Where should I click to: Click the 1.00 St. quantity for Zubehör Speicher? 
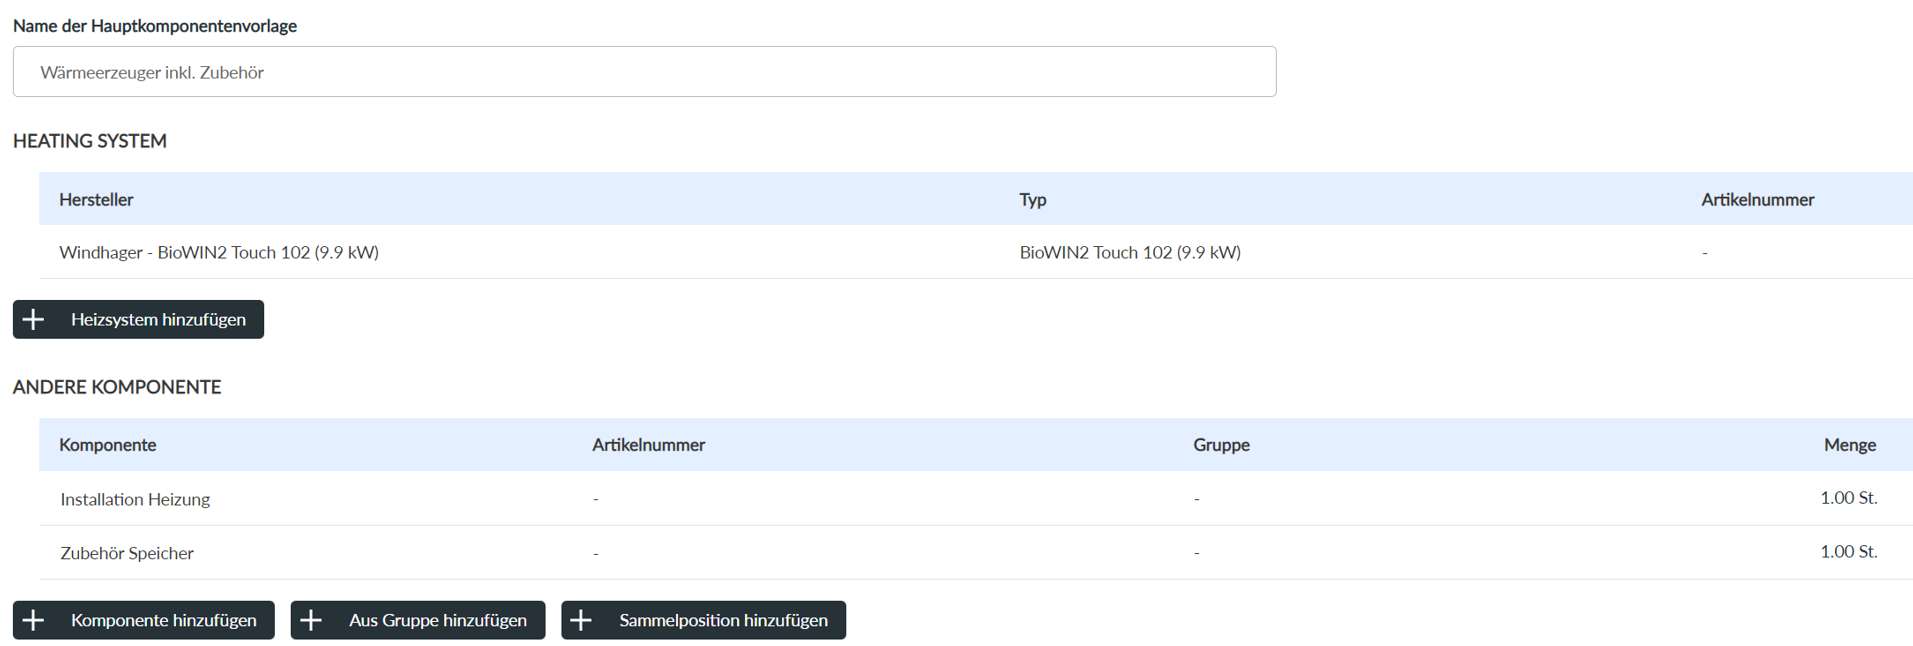pyautogui.click(x=1848, y=552)
